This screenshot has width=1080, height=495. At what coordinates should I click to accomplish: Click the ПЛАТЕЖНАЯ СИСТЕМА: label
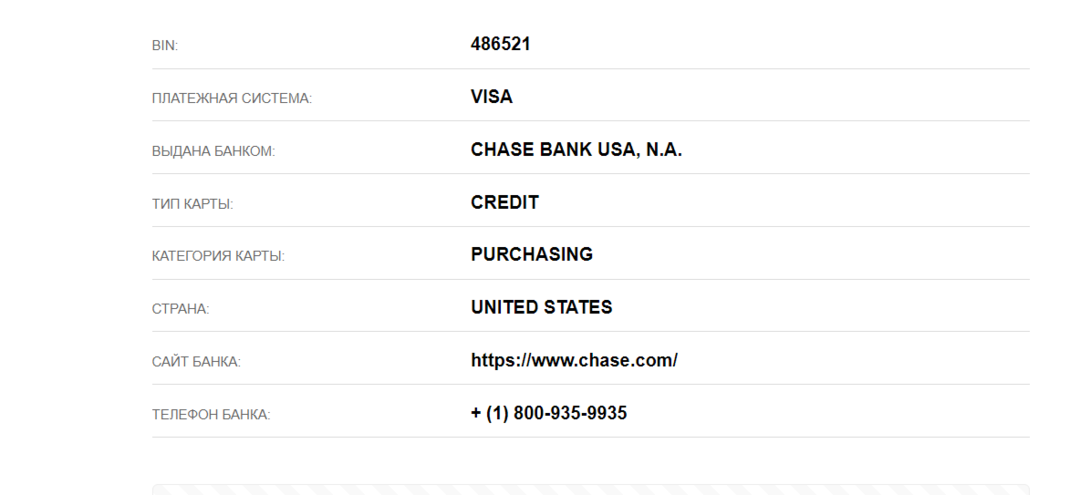(232, 99)
